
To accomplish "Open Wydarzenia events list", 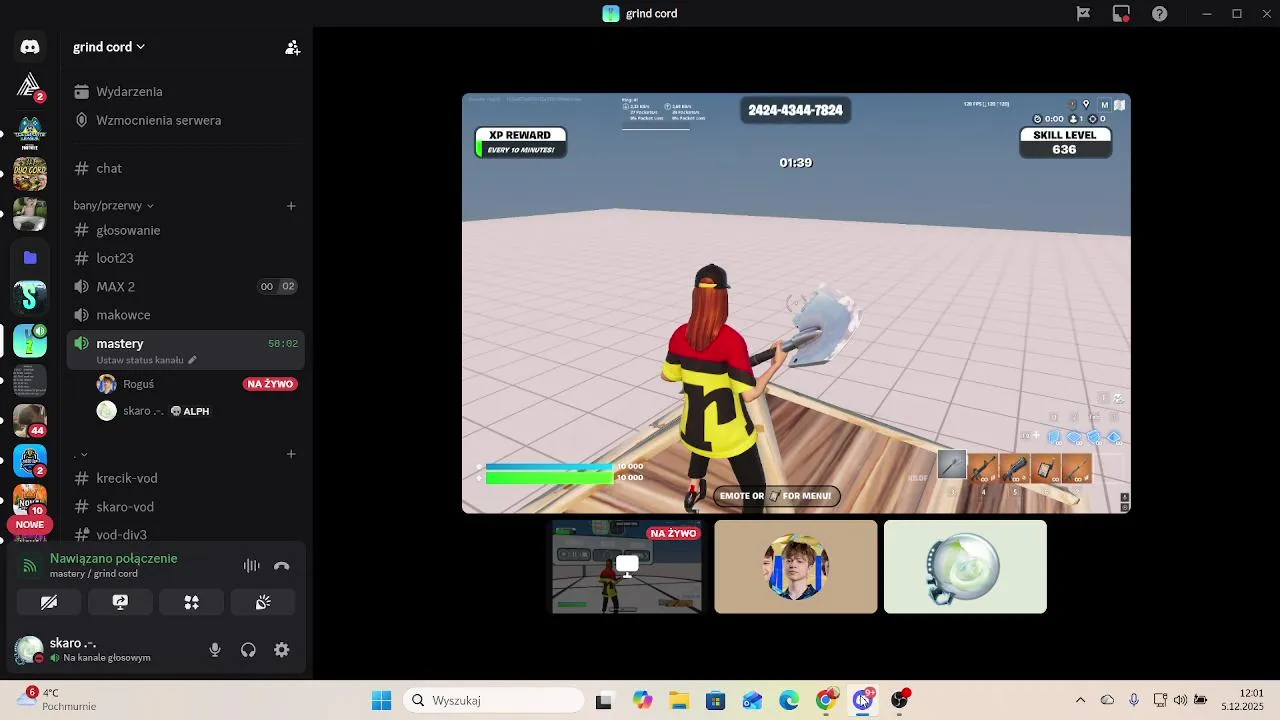I will pyautogui.click(x=129, y=91).
